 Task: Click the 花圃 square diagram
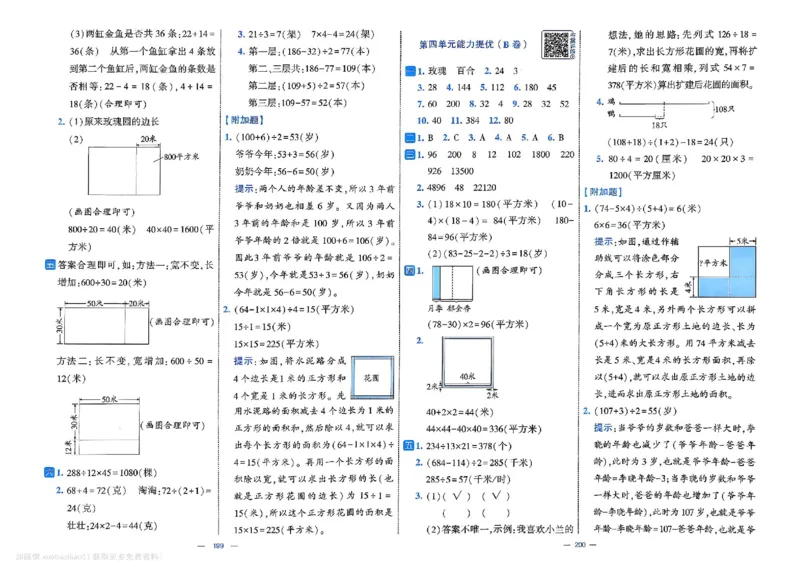pyautogui.click(x=372, y=378)
